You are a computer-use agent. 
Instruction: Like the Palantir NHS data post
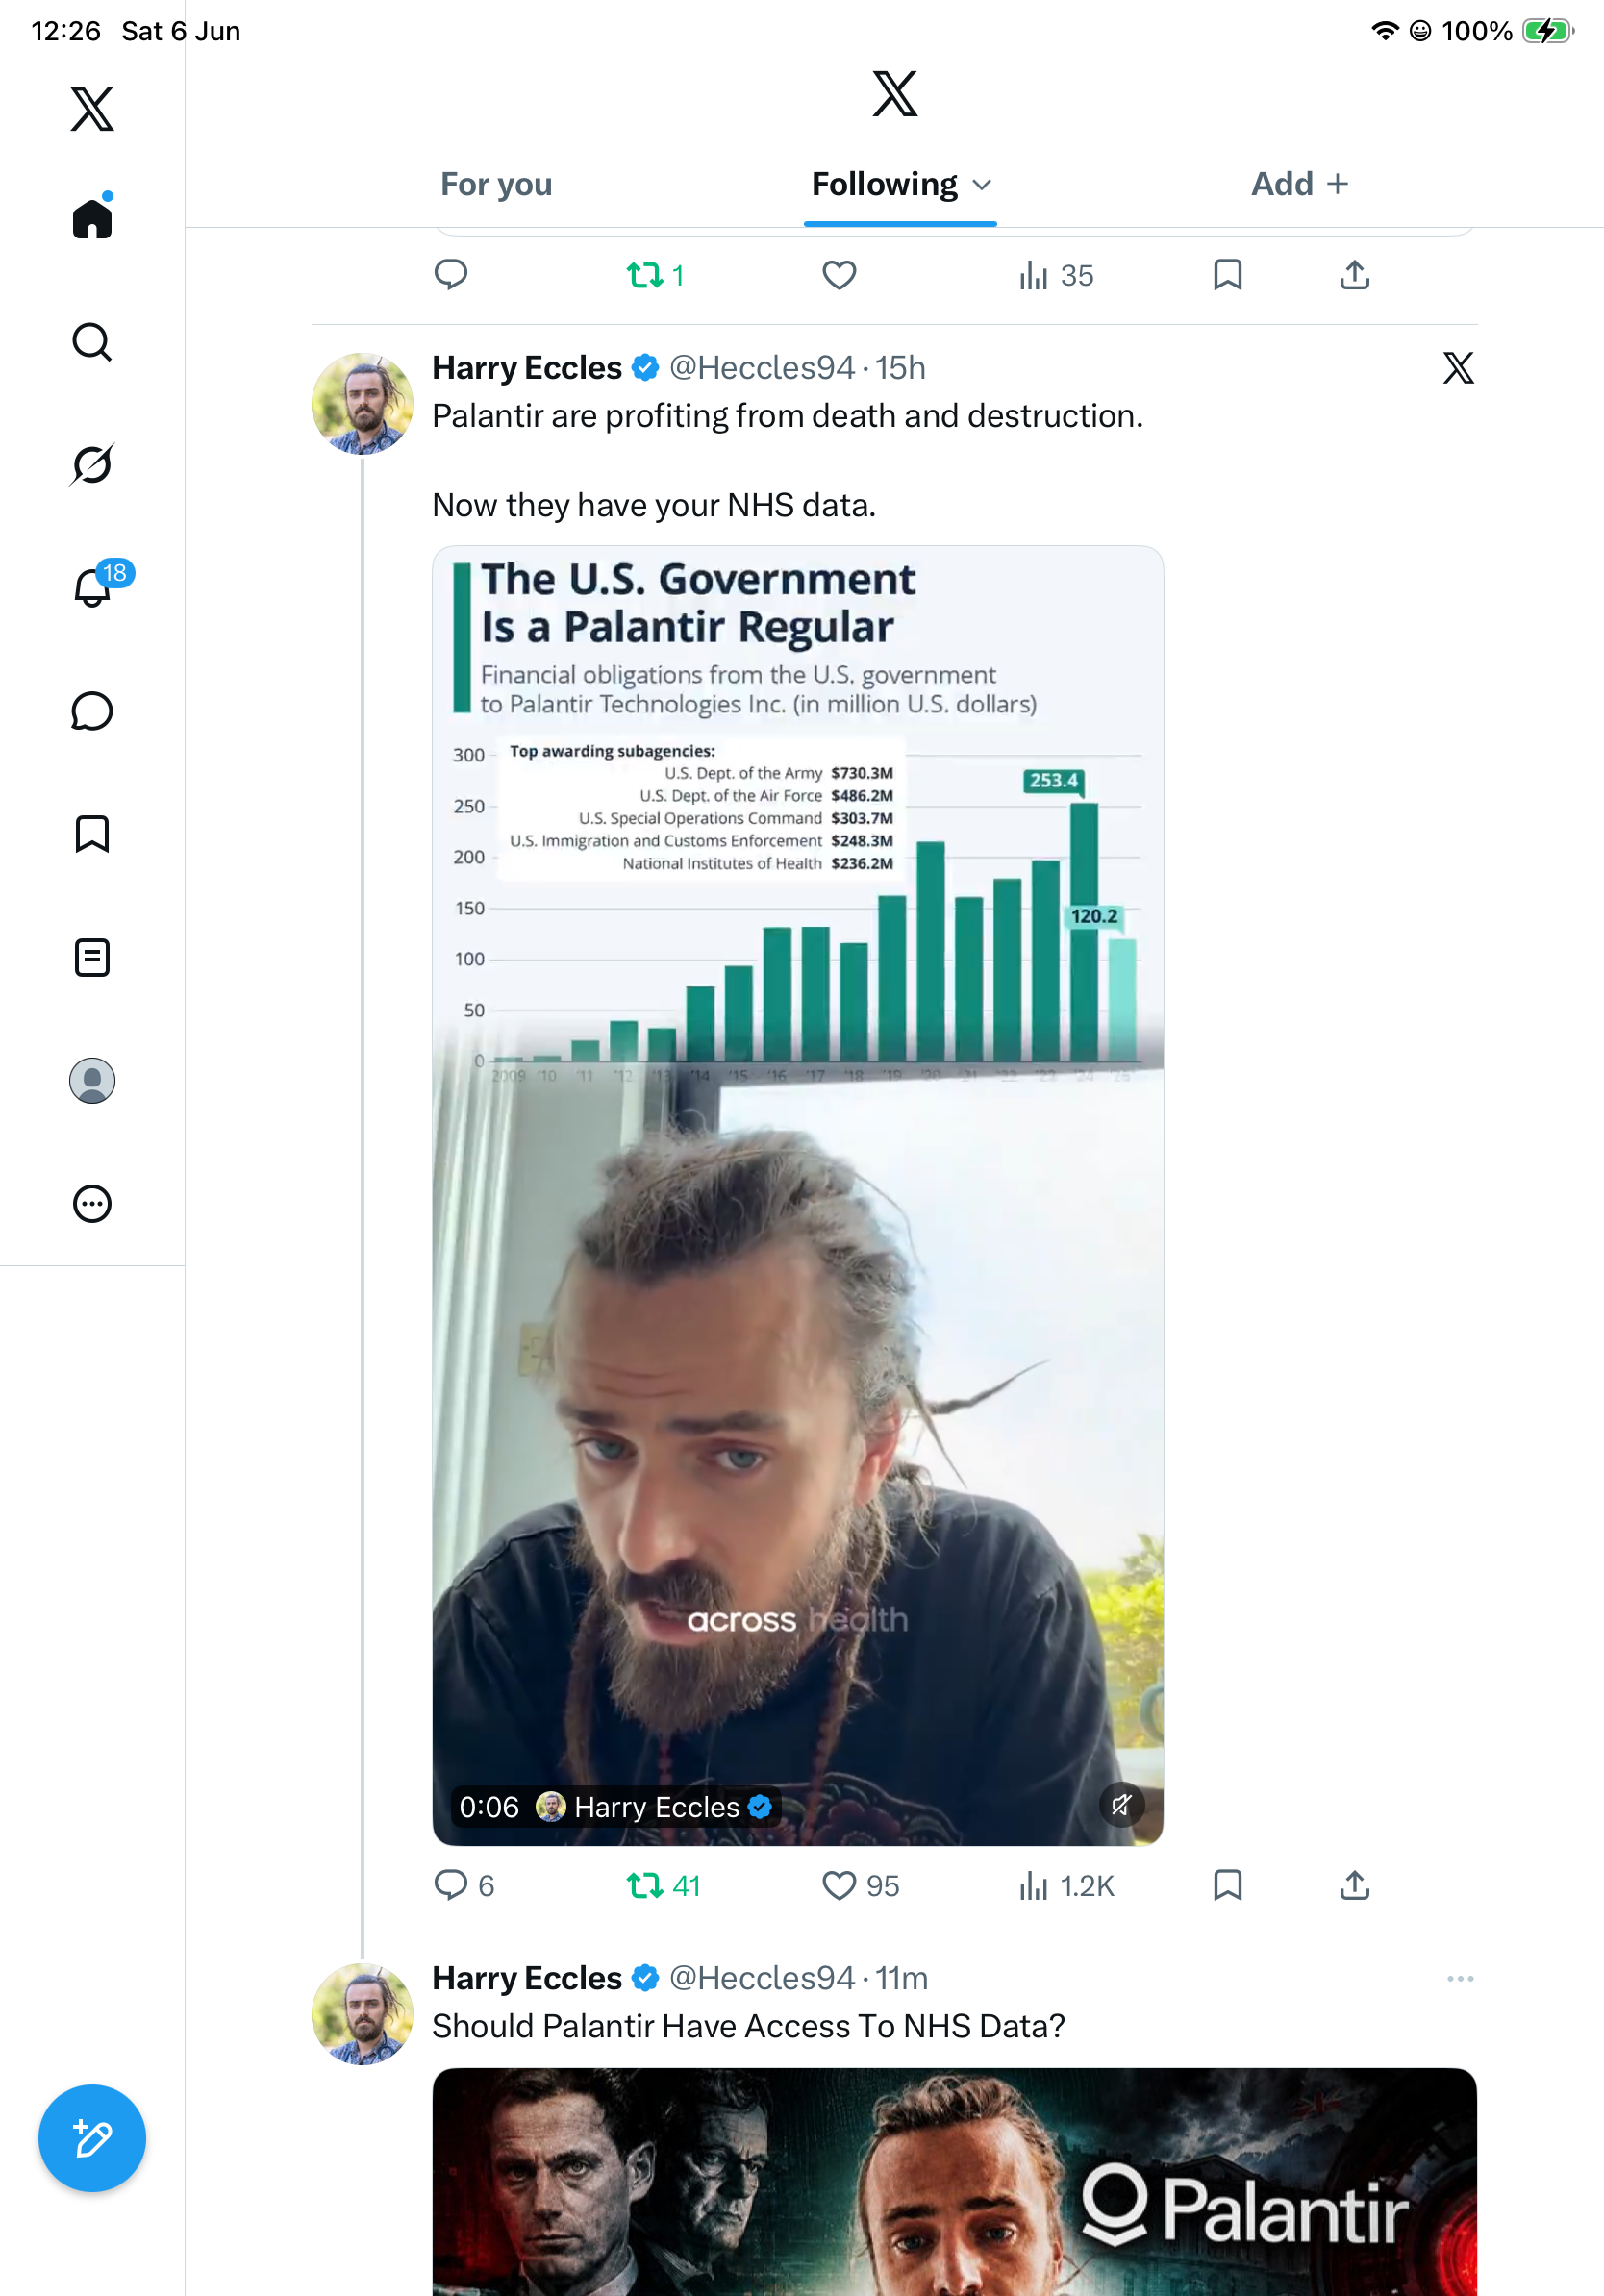(838, 1885)
